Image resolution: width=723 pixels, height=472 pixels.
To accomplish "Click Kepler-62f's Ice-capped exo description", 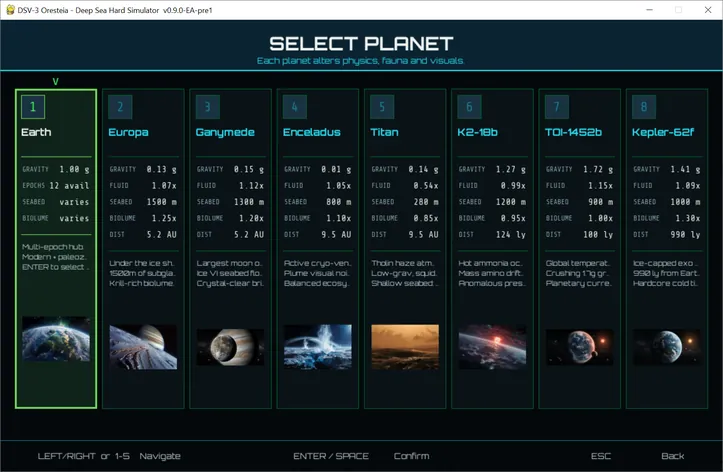I will (666, 273).
